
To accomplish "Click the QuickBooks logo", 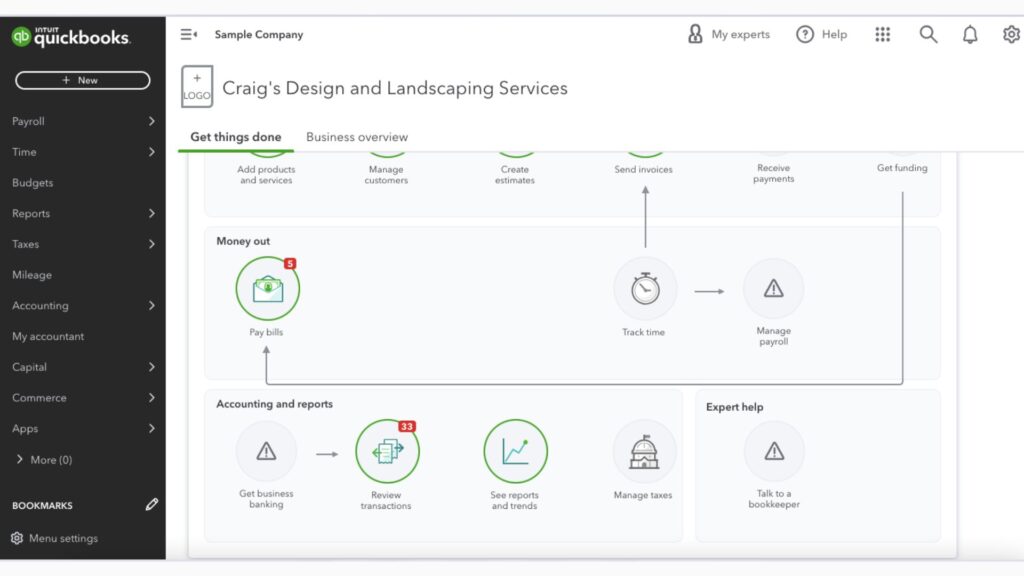I will coord(71,37).
